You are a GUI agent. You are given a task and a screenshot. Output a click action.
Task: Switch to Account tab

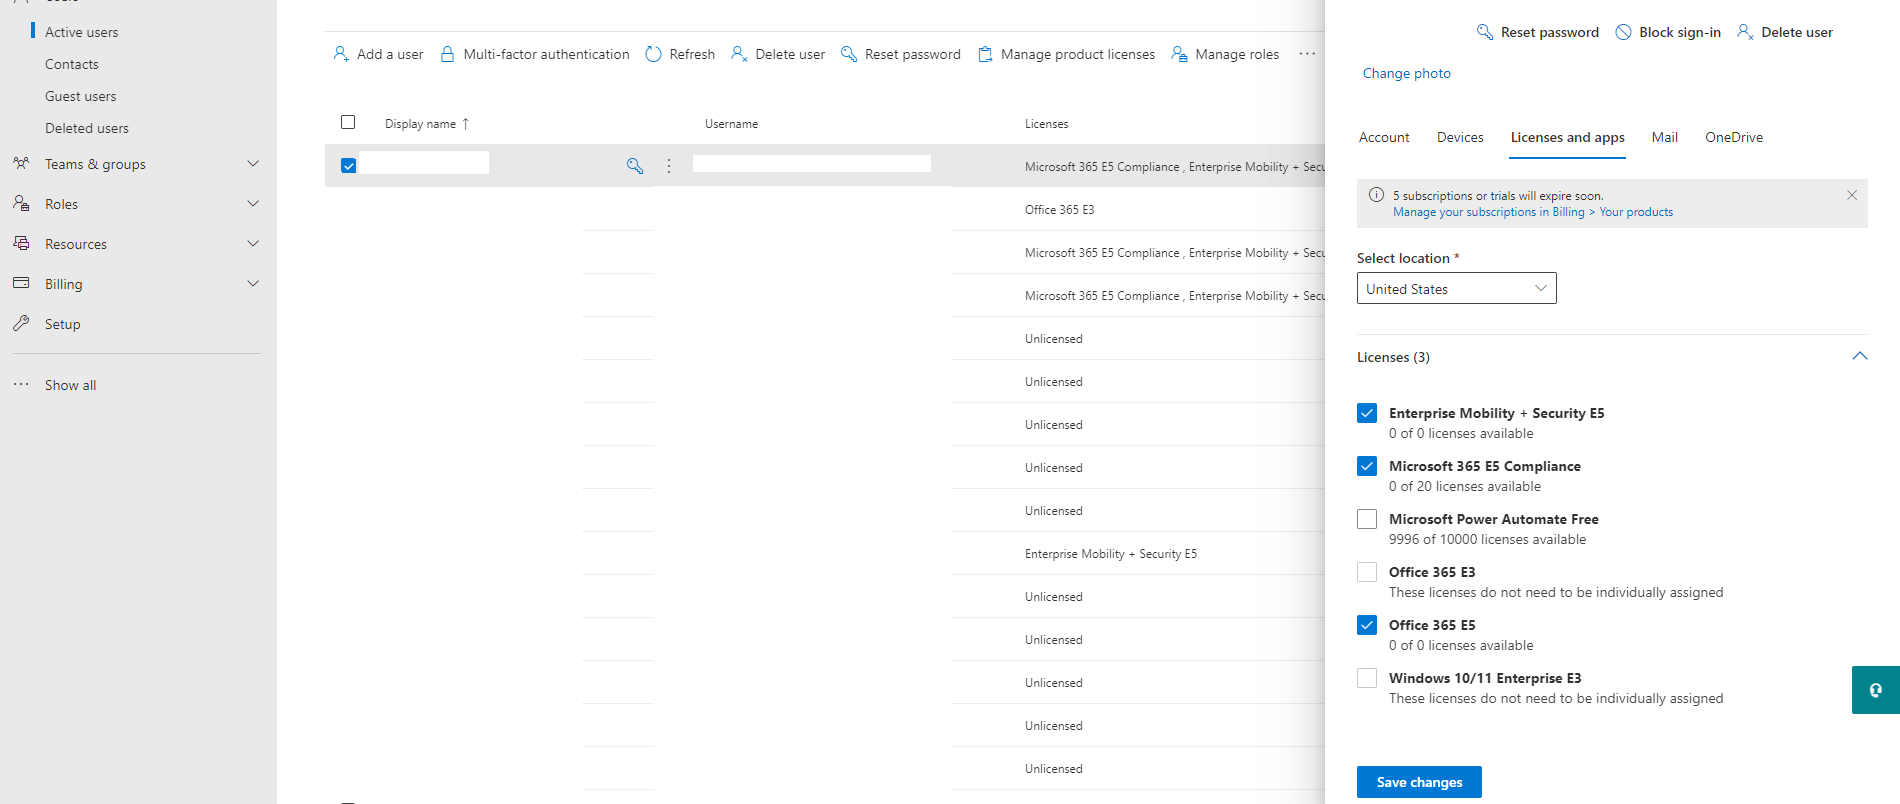click(x=1384, y=137)
